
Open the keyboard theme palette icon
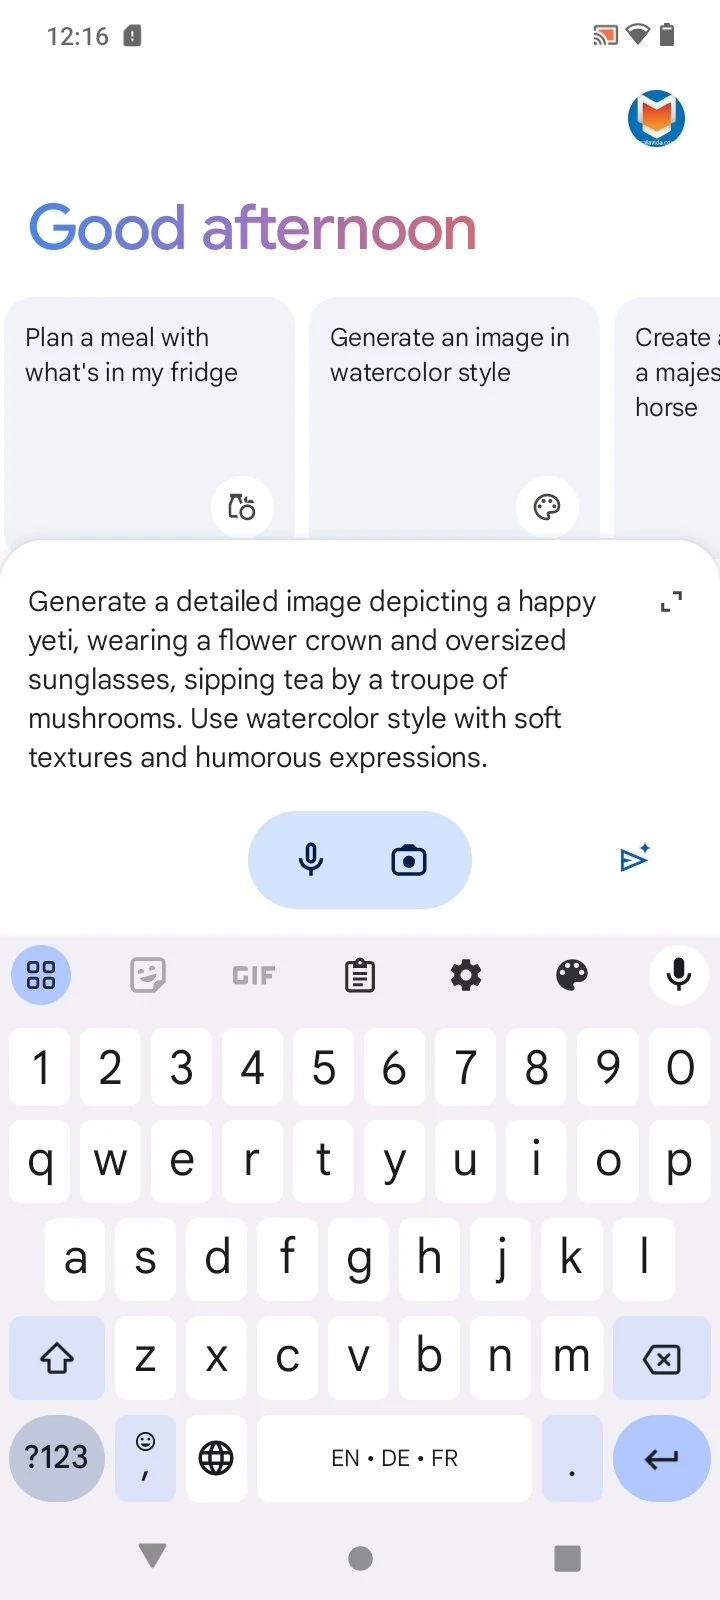click(x=572, y=975)
